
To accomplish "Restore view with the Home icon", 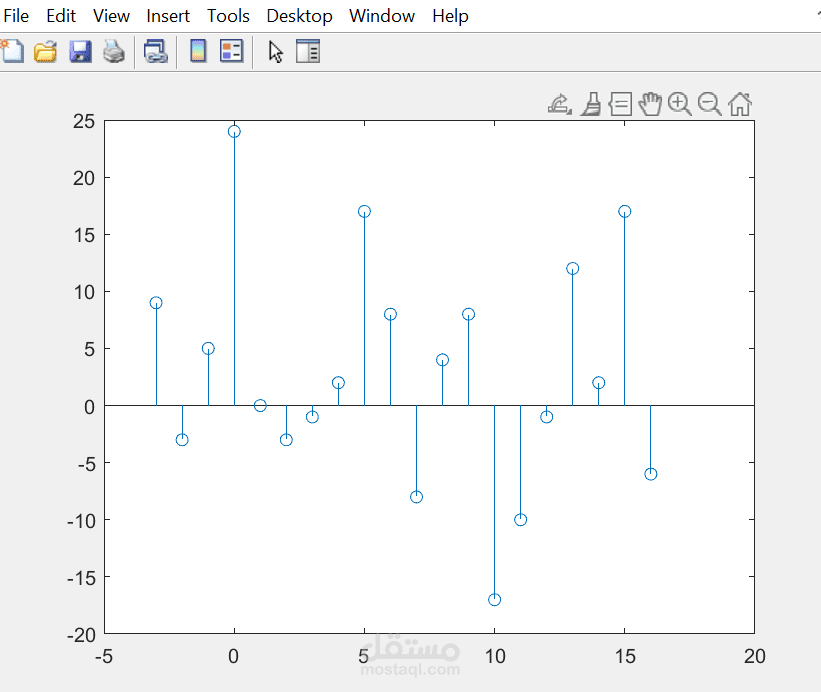I will pos(740,104).
